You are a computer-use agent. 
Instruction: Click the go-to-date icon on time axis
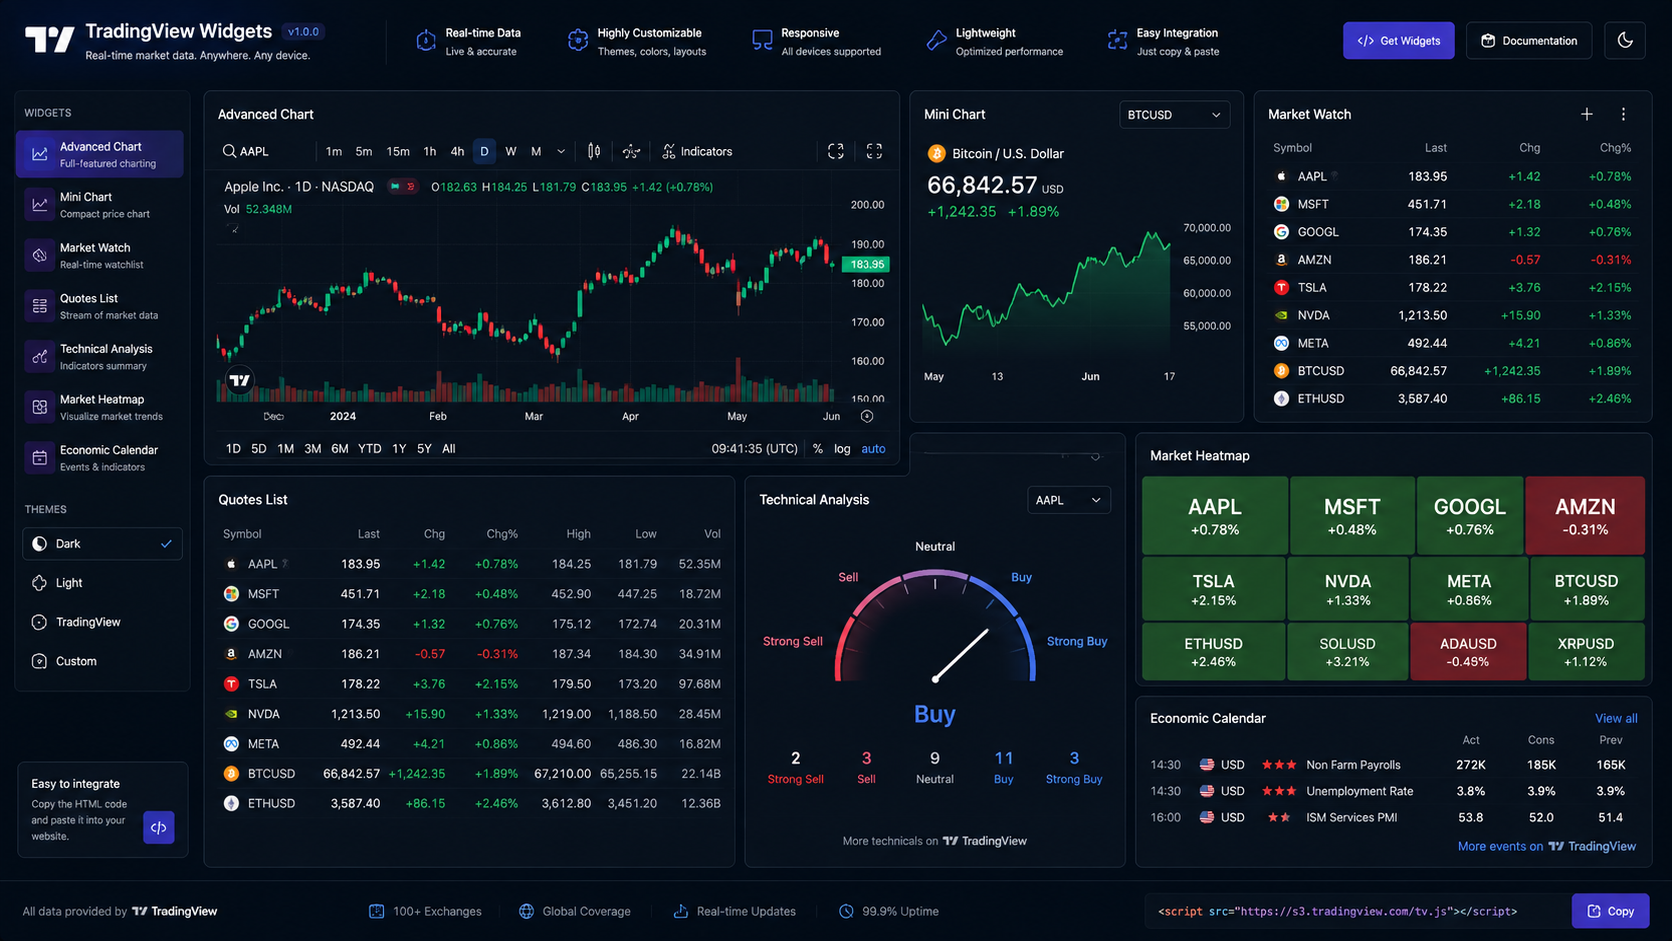pyautogui.click(x=867, y=416)
